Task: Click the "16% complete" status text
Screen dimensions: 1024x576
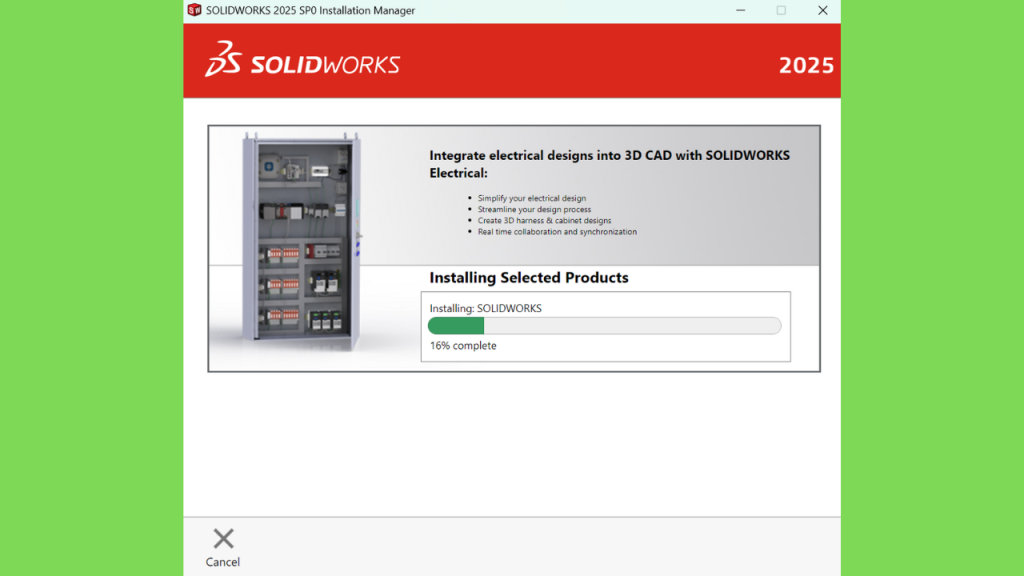Action: 463,345
